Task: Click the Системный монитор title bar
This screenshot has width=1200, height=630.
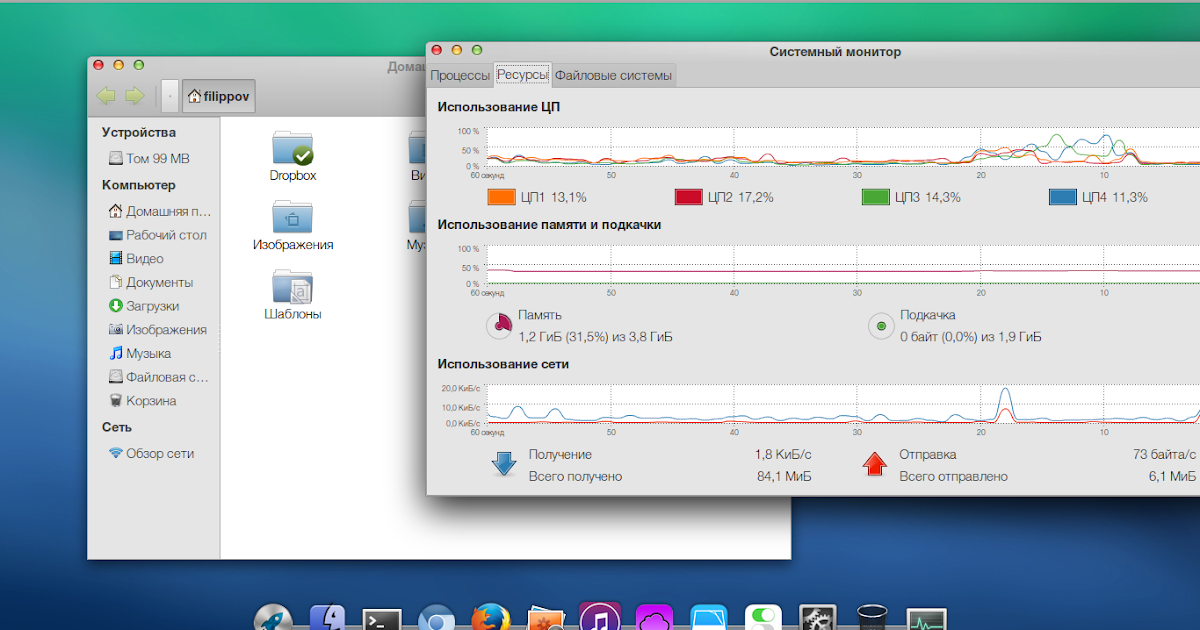Action: point(835,51)
